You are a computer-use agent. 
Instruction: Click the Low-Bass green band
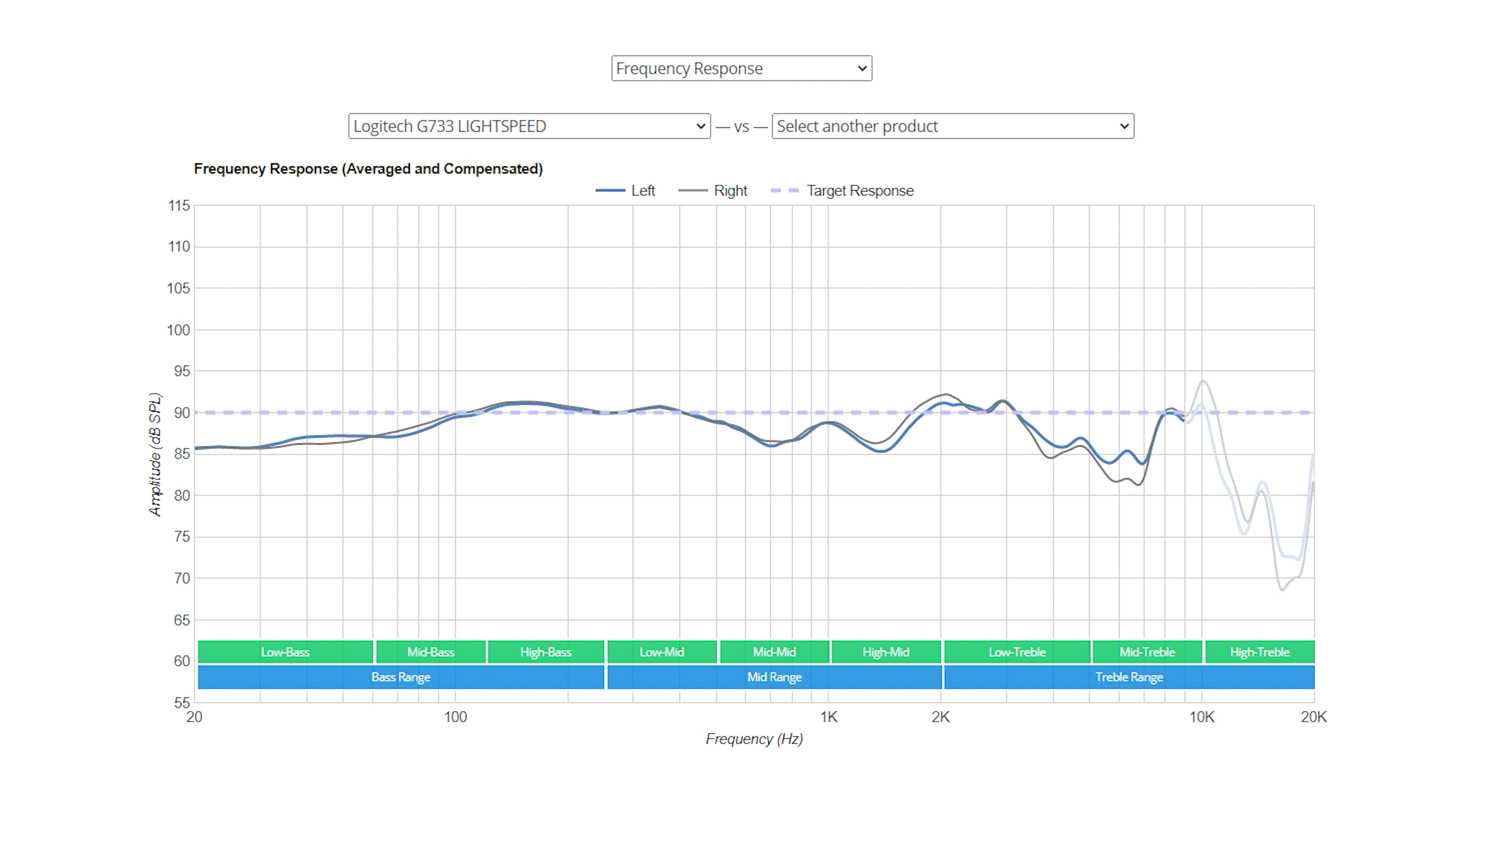(x=285, y=652)
